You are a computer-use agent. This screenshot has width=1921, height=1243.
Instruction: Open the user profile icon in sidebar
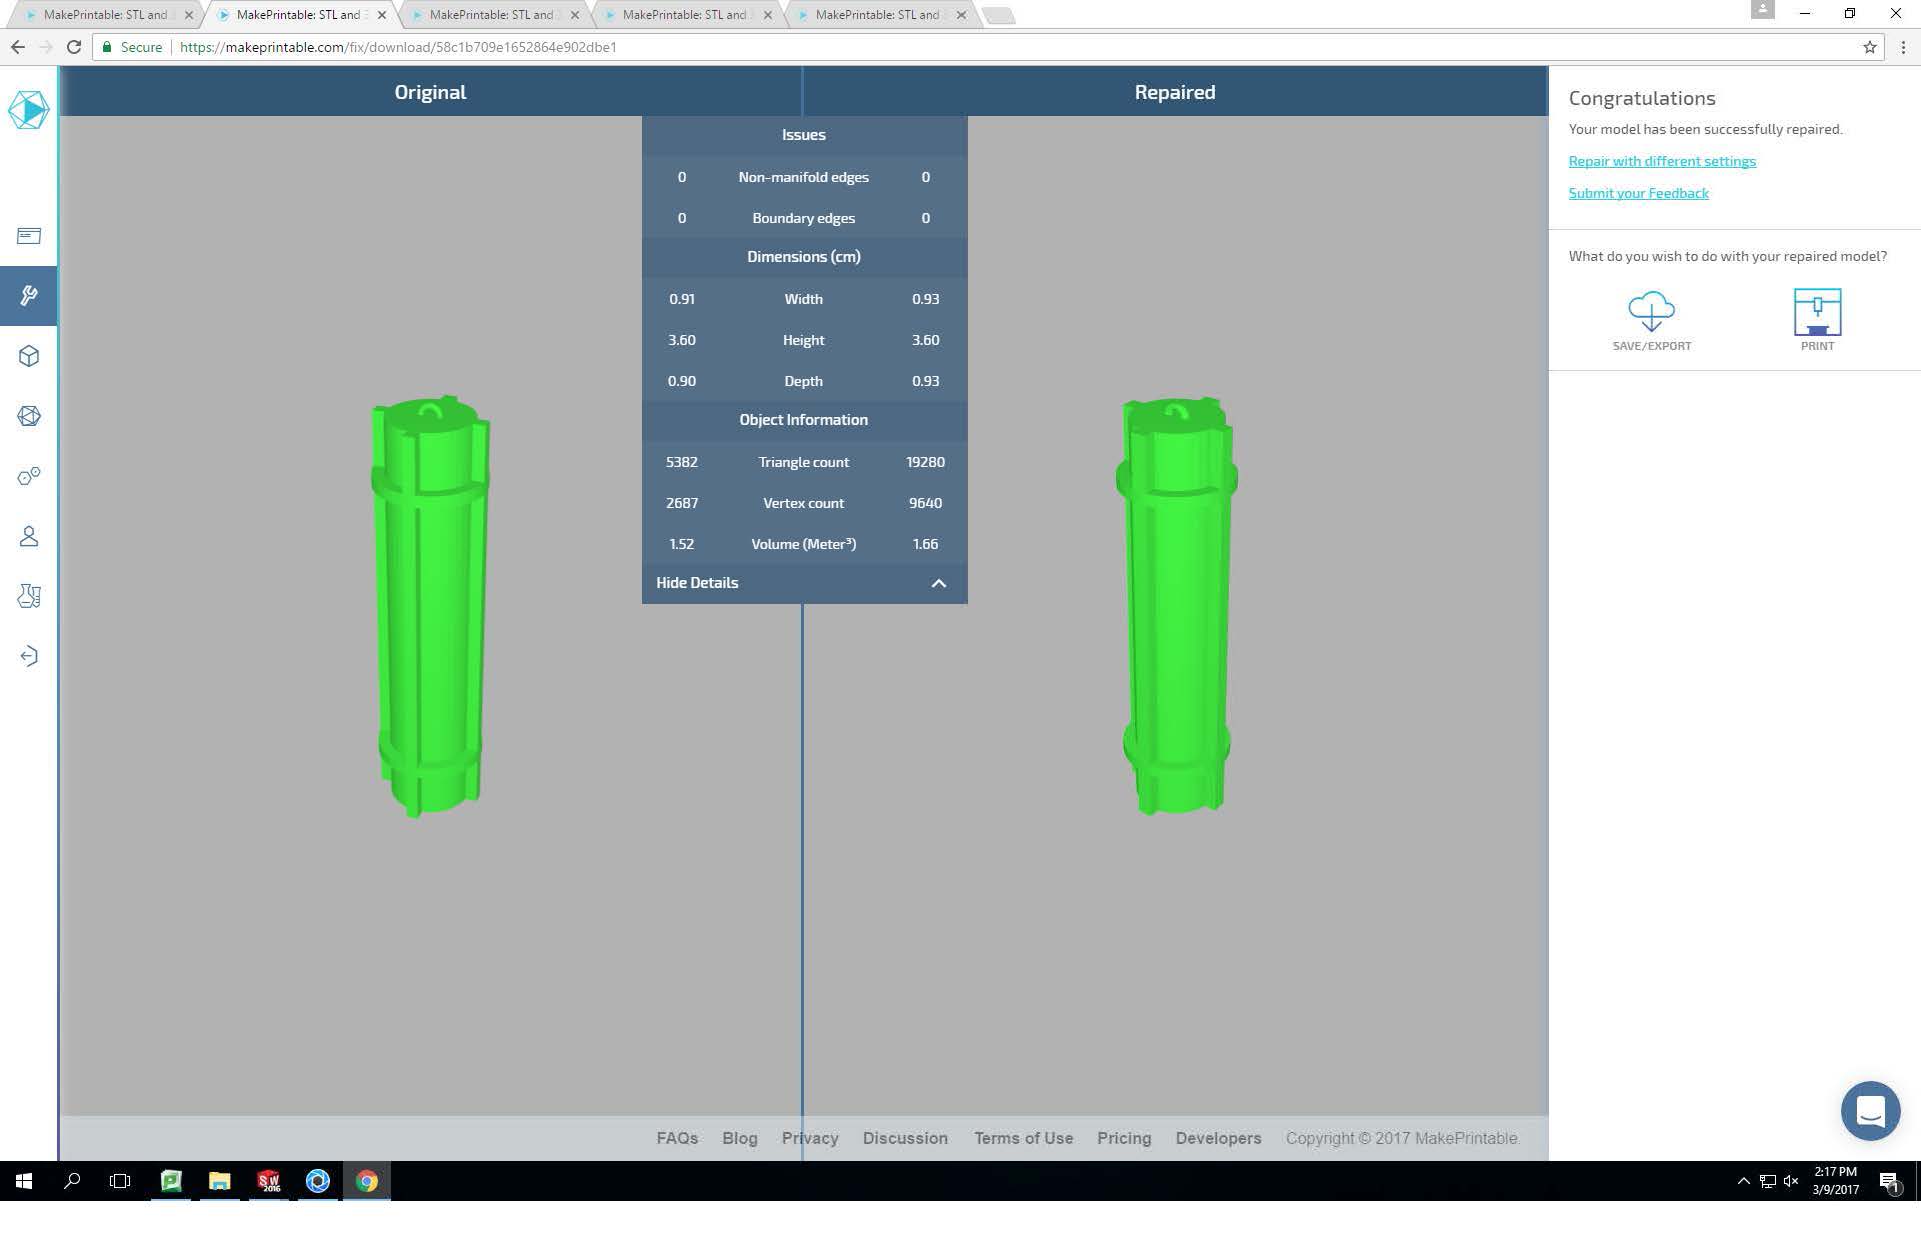click(28, 537)
